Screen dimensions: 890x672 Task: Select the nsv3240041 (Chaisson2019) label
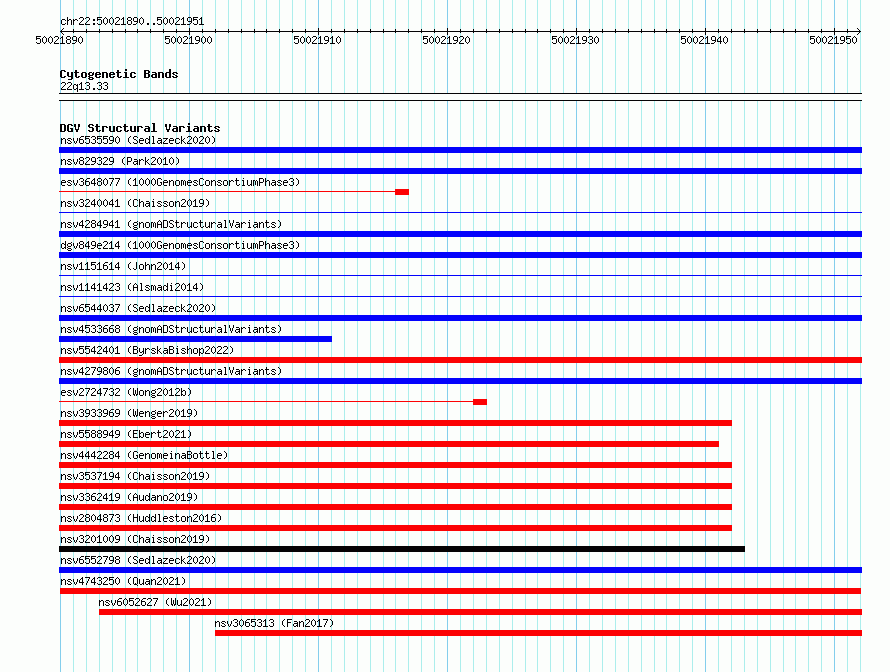click(x=135, y=203)
